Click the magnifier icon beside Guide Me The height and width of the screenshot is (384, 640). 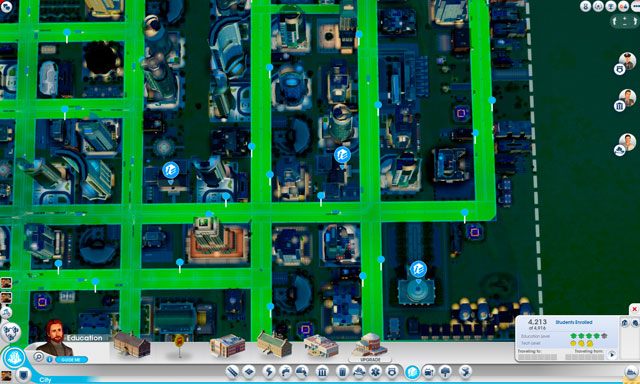click(x=39, y=357)
